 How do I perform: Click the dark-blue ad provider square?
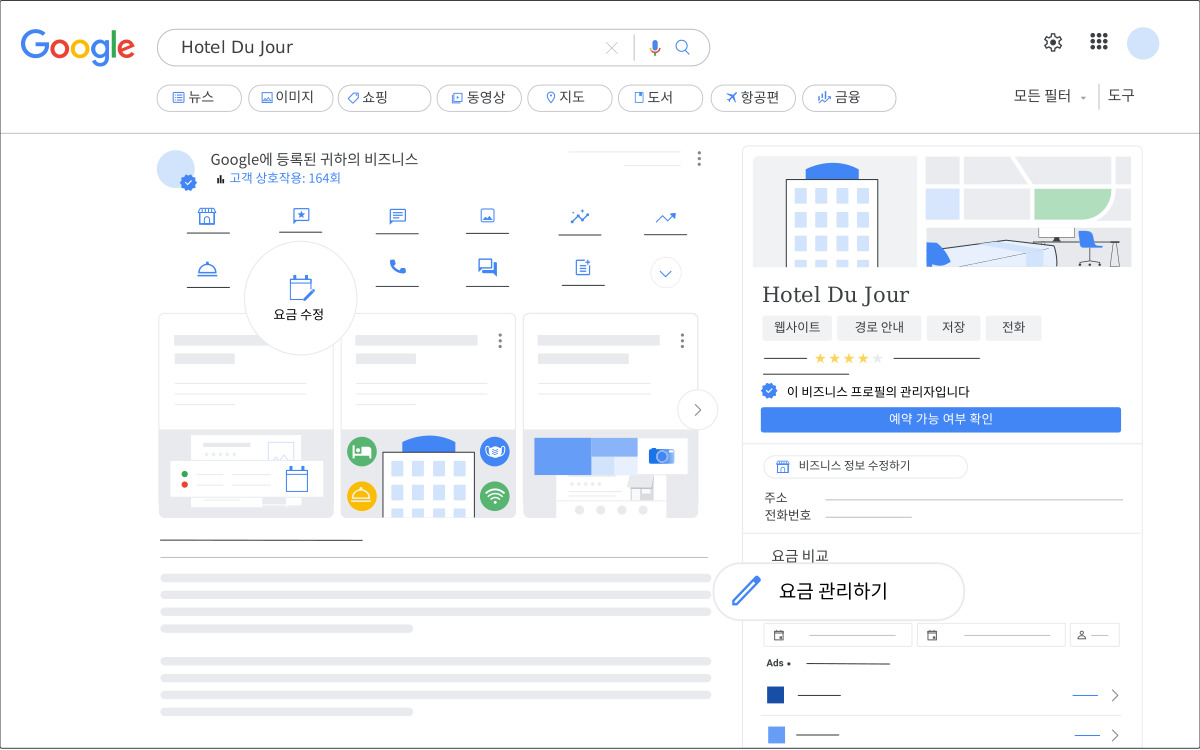click(776, 695)
